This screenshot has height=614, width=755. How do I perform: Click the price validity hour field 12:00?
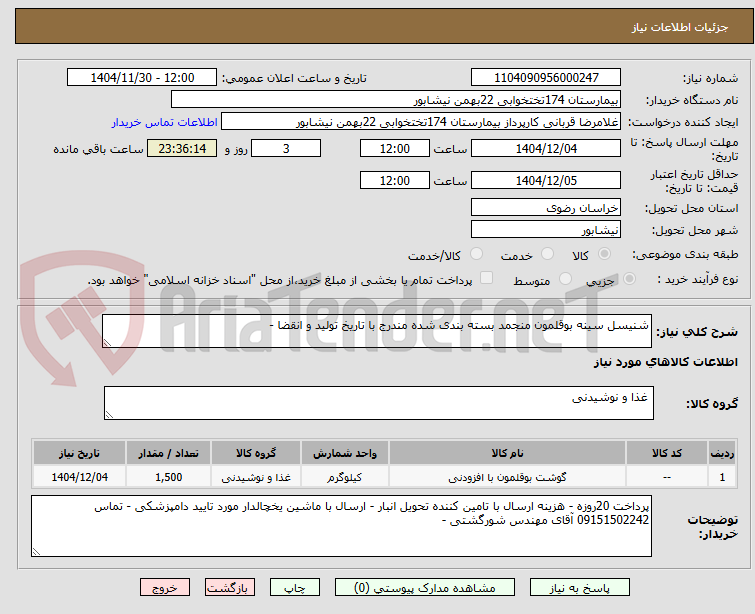click(395, 181)
